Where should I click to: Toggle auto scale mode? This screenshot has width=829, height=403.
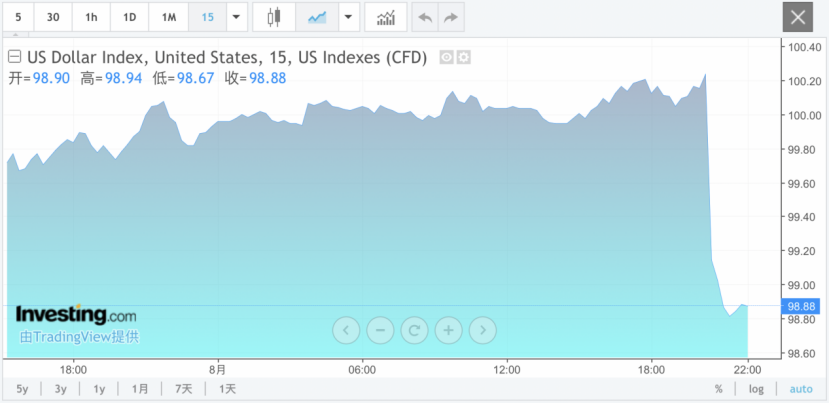(801, 389)
